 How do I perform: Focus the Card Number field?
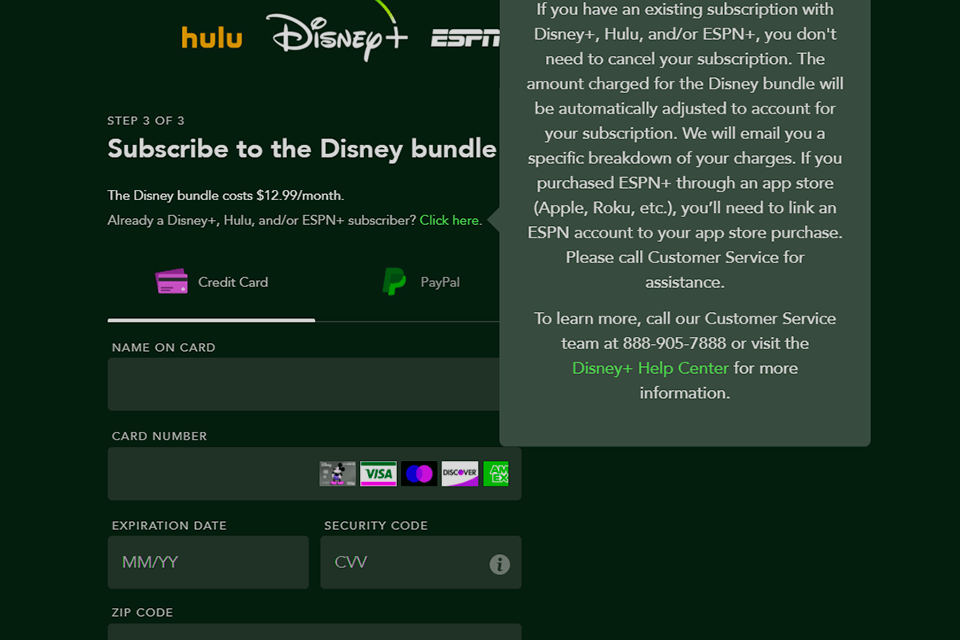pos(315,473)
